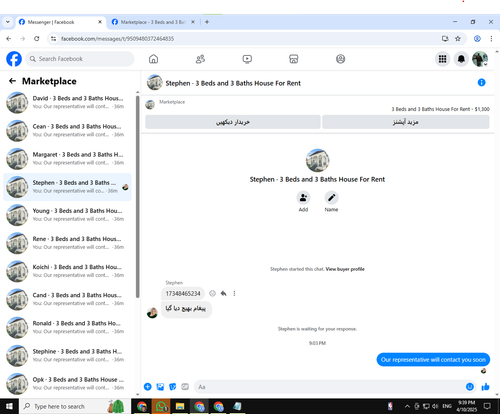
Task: Attach a photo using the image icon
Action: click(x=160, y=387)
